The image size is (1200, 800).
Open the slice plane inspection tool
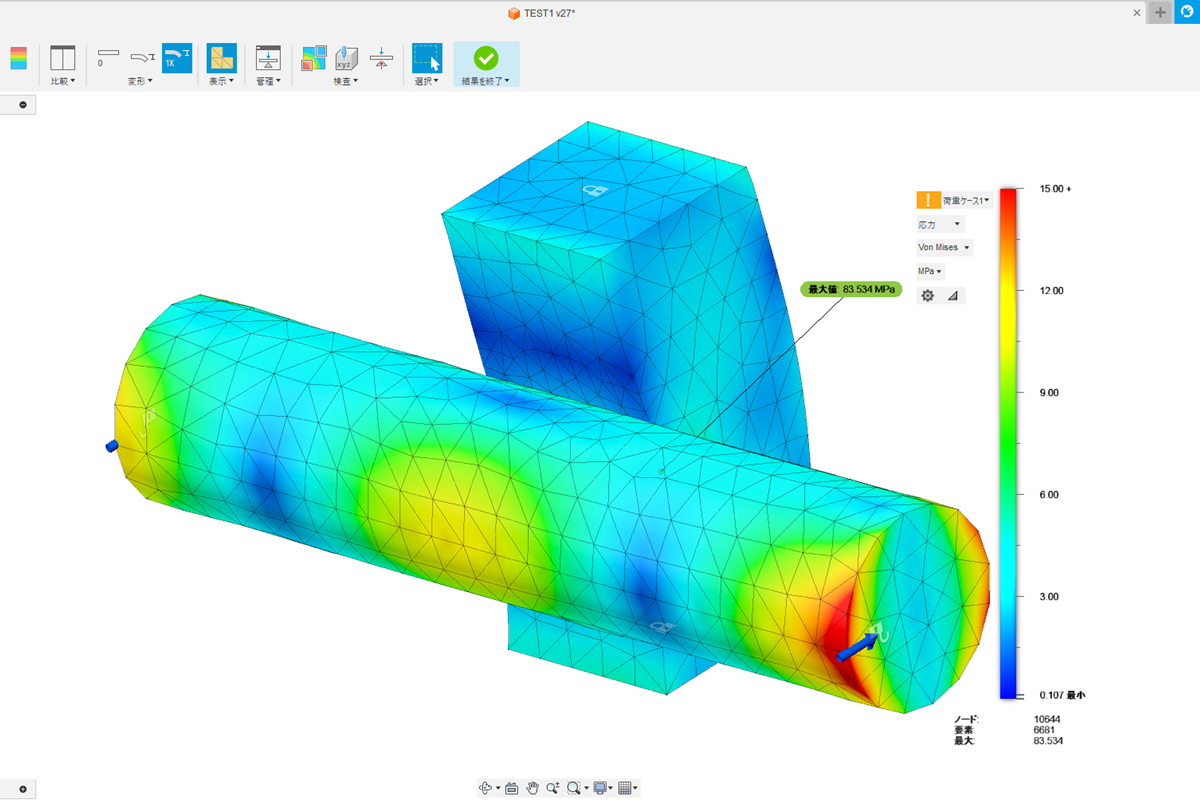tap(380, 58)
